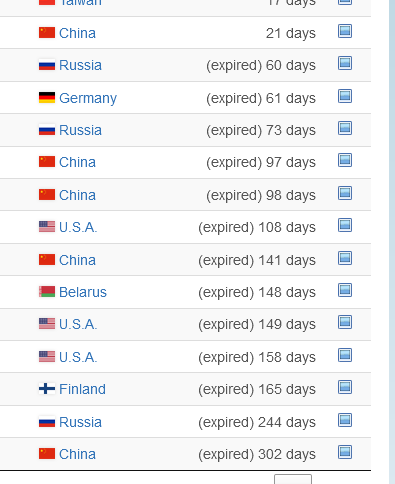Click the window icon in the Germany row
The height and width of the screenshot is (484, 395).
(345, 96)
